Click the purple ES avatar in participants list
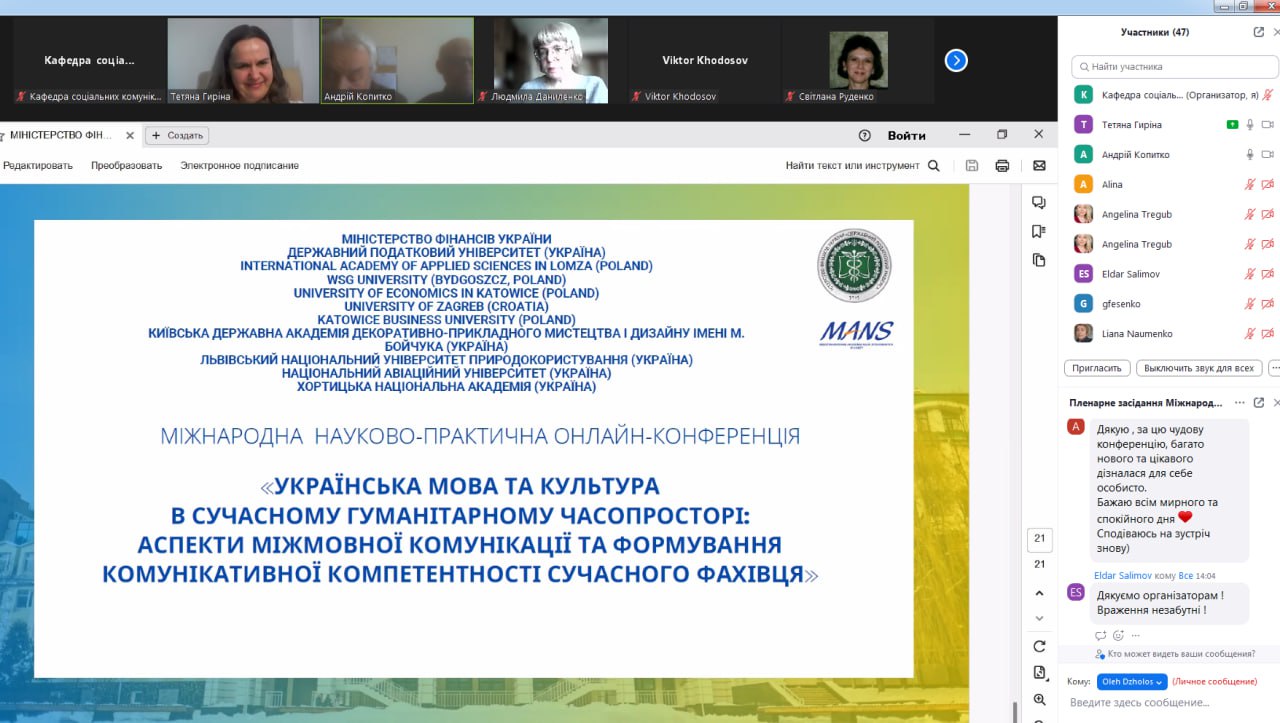 point(1083,273)
